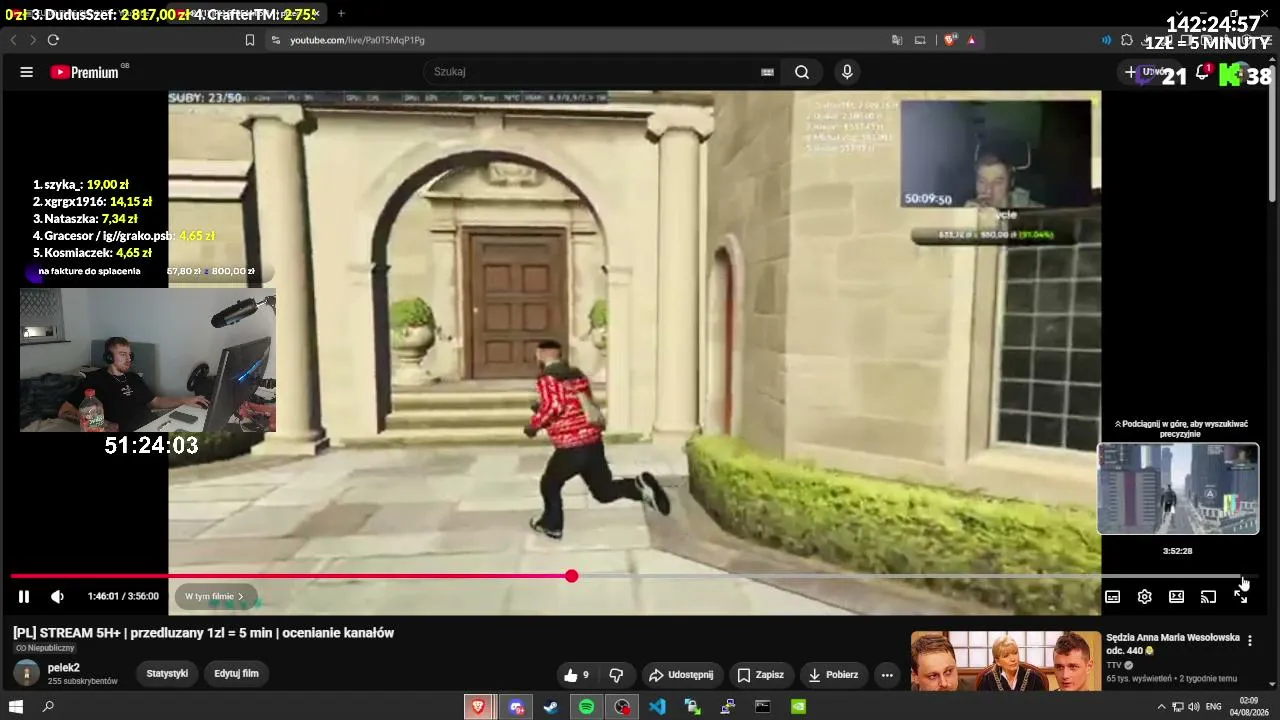Open more actions ellipsis under video
The width and height of the screenshot is (1280, 720).
click(x=887, y=675)
